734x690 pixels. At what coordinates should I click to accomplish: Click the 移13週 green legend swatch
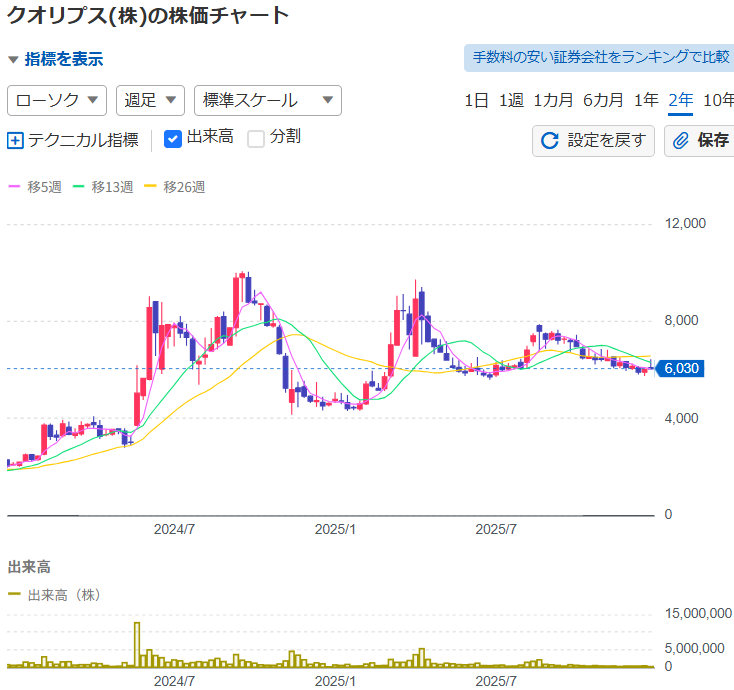[x=78, y=187]
